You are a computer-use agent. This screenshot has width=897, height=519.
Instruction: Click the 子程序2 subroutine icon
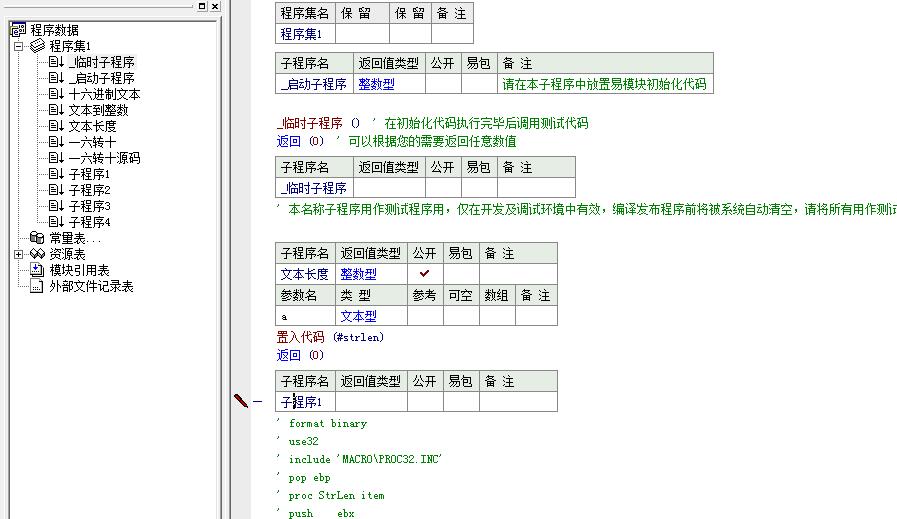coord(56,190)
